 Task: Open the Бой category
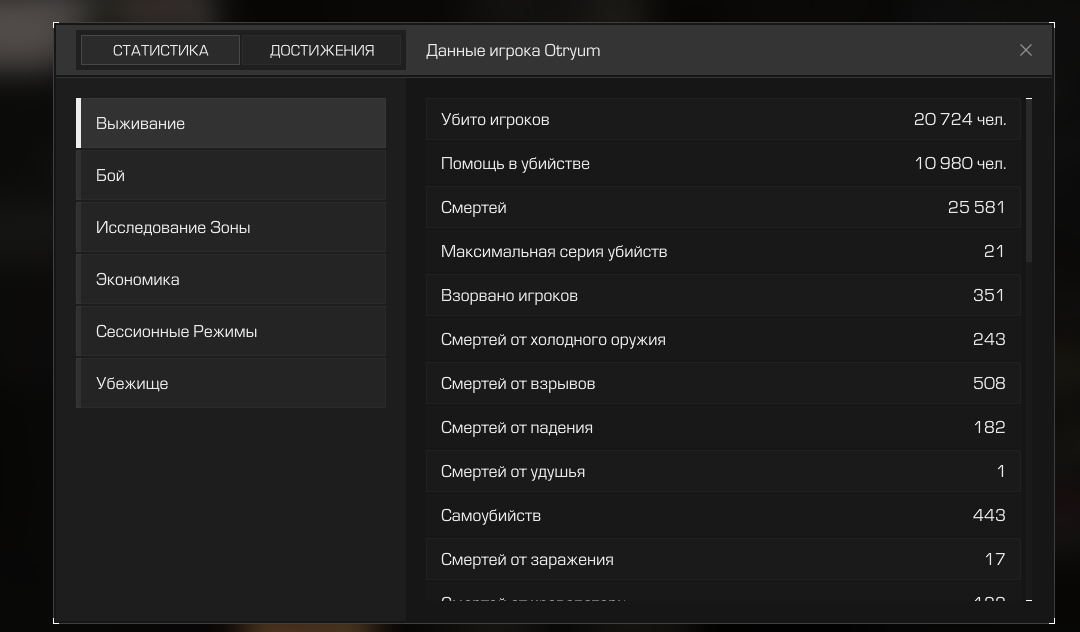click(x=231, y=176)
